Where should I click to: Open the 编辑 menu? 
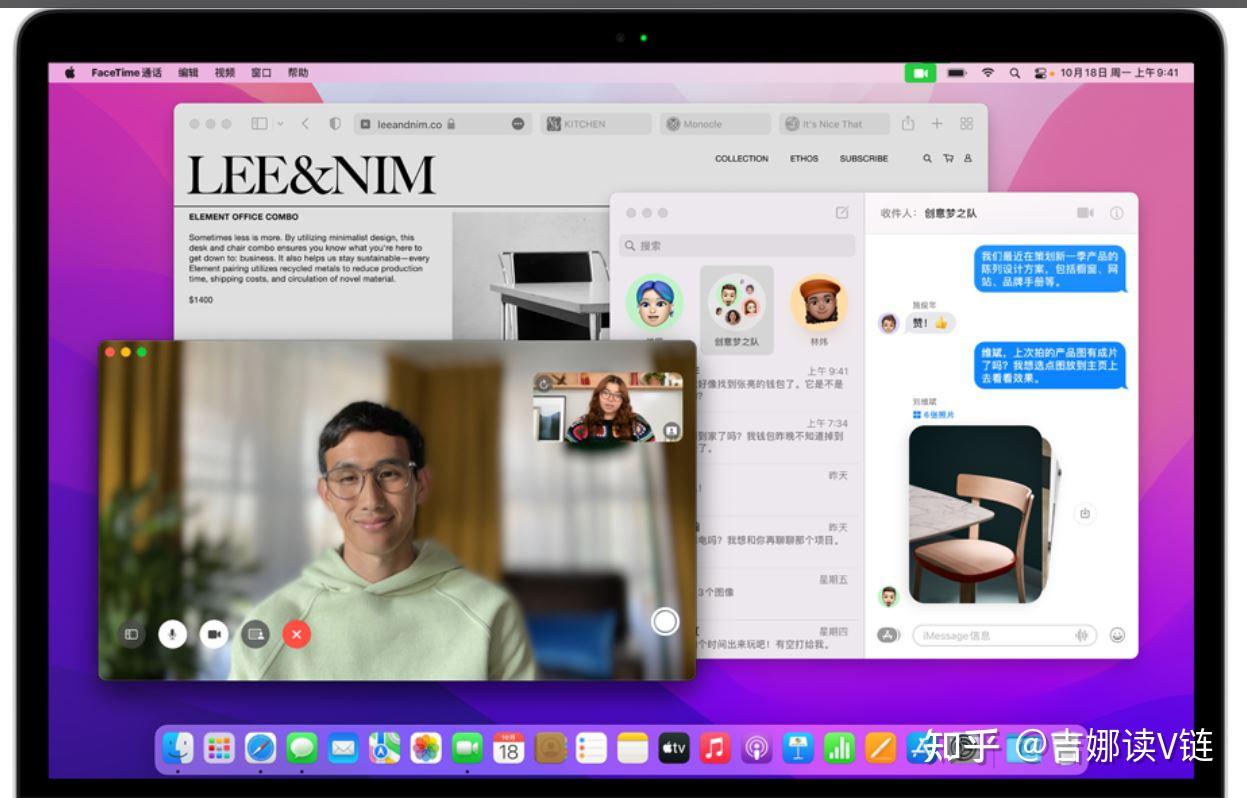click(188, 73)
